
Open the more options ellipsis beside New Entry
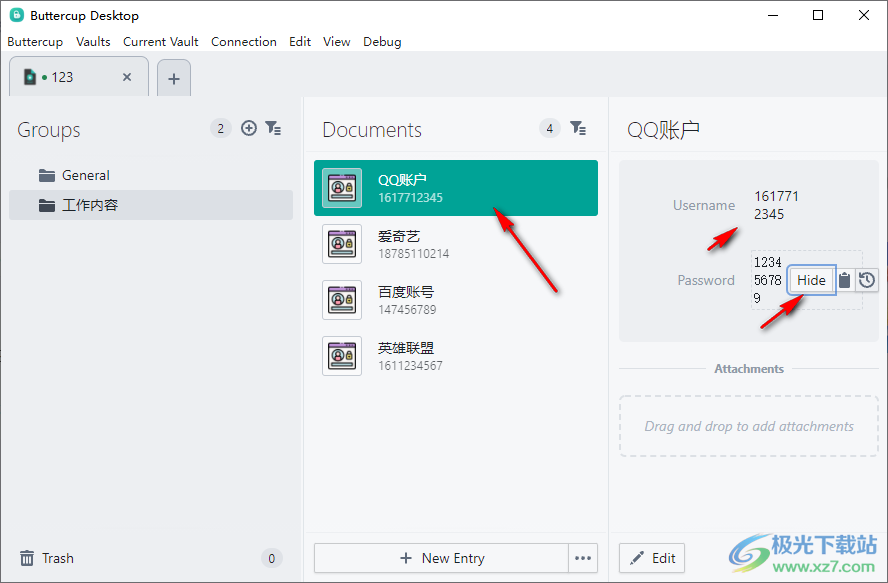(x=583, y=558)
